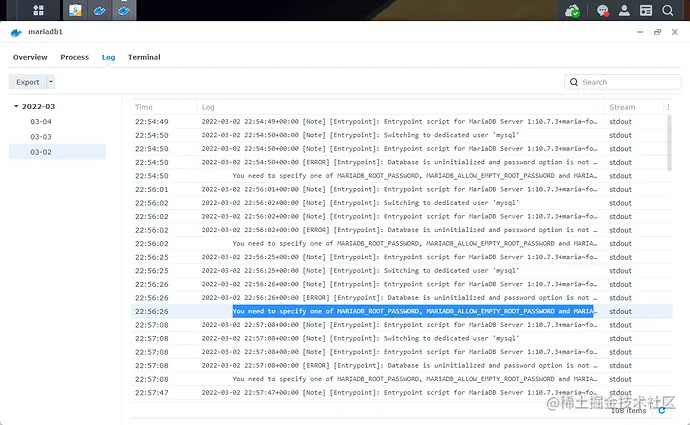Maximize the mariadb1 window

(x=657, y=32)
